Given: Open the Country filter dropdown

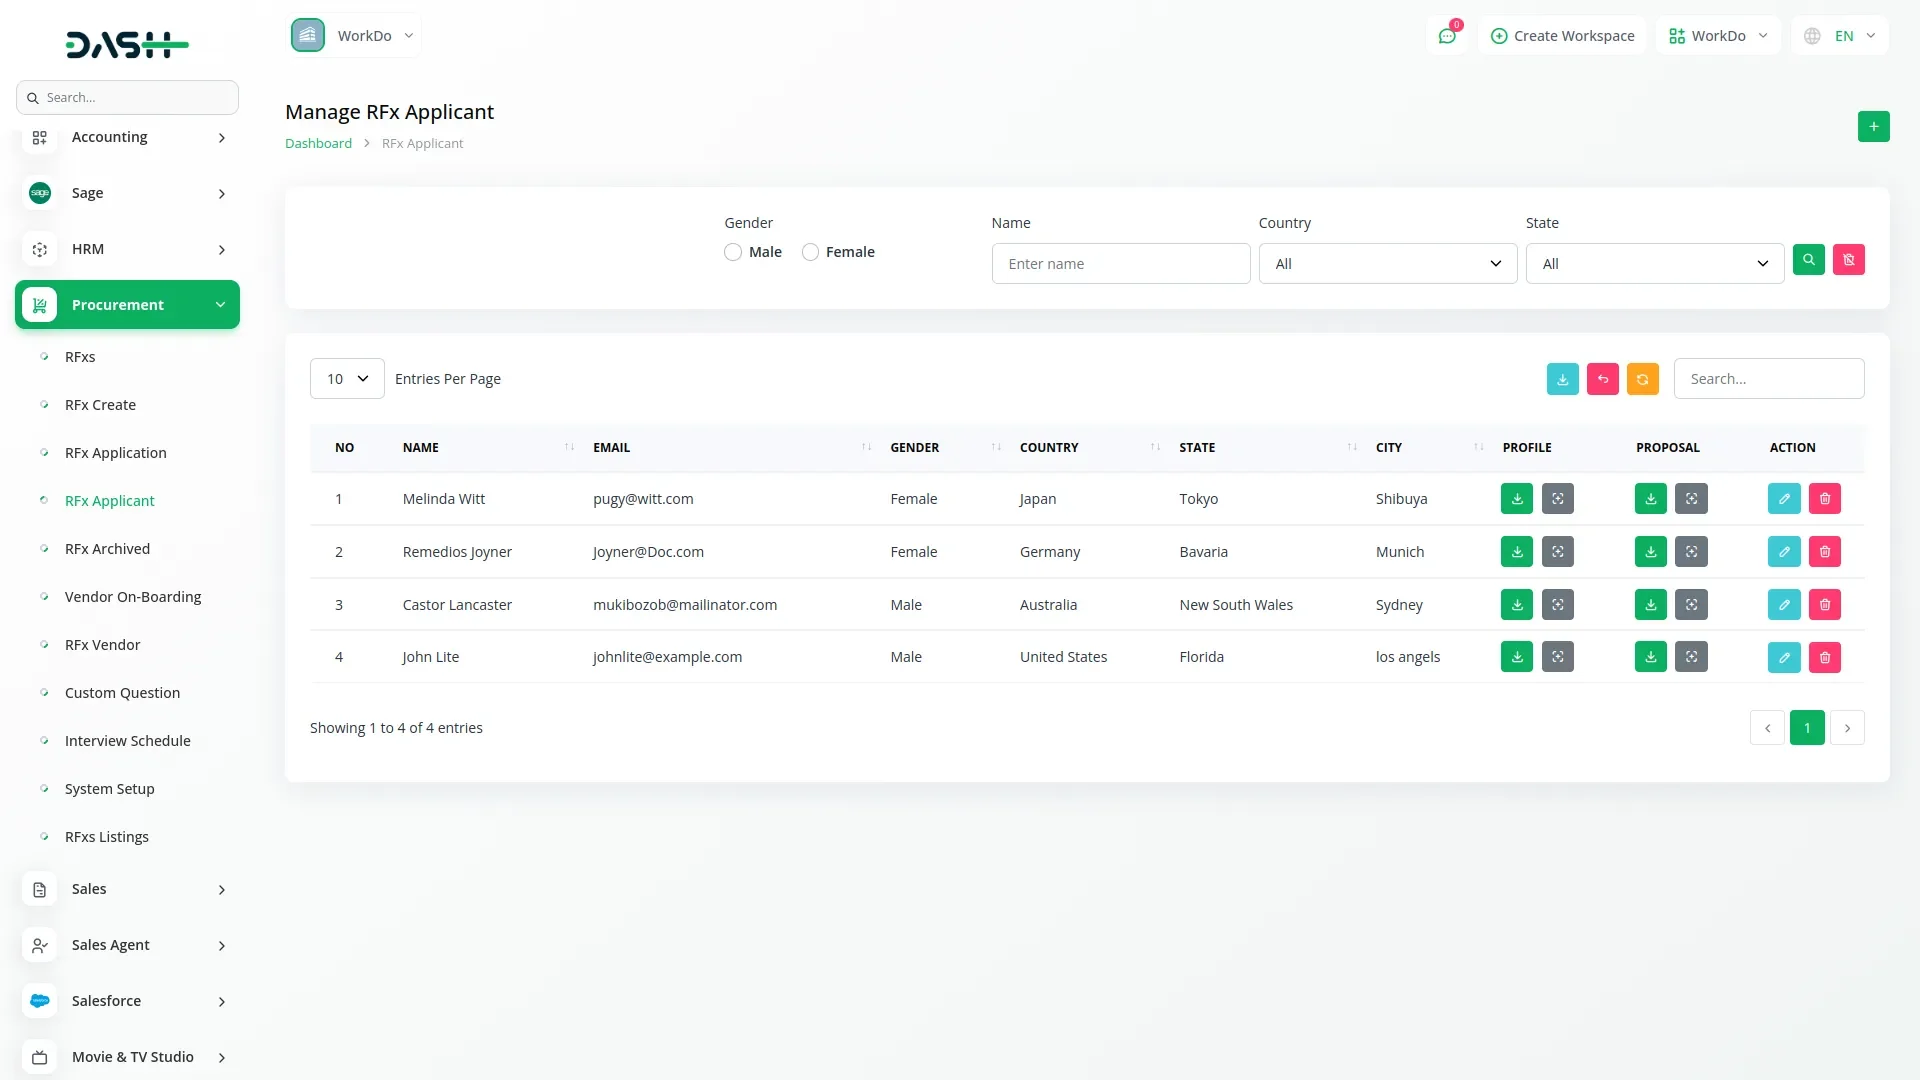Looking at the screenshot, I should point(1387,264).
